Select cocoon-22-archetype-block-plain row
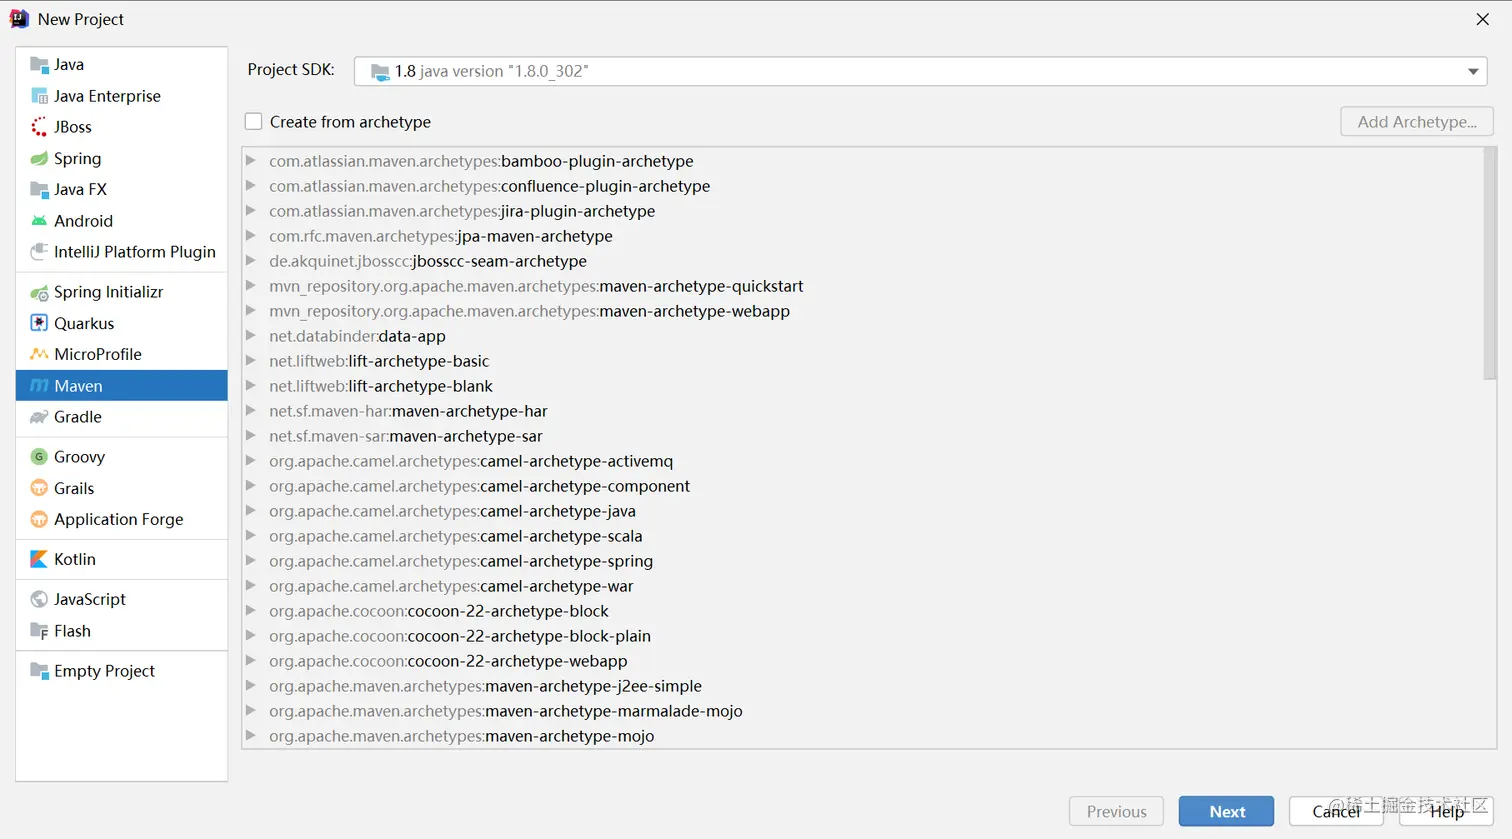The image size is (1512, 839). tap(863, 636)
